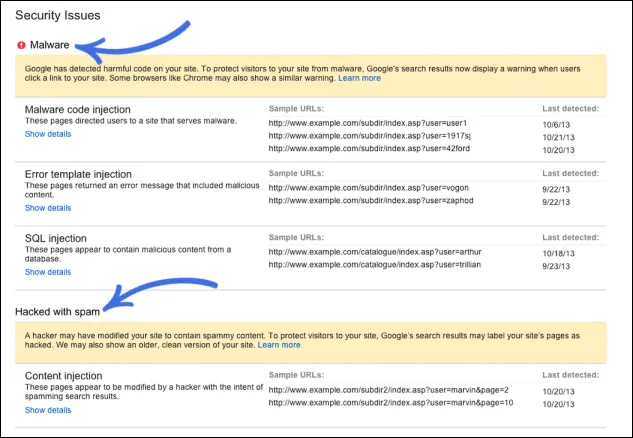Viewport: 633px width, 438px height.
Task: Select sample URL ending user=vogon
Action: pos(369,188)
